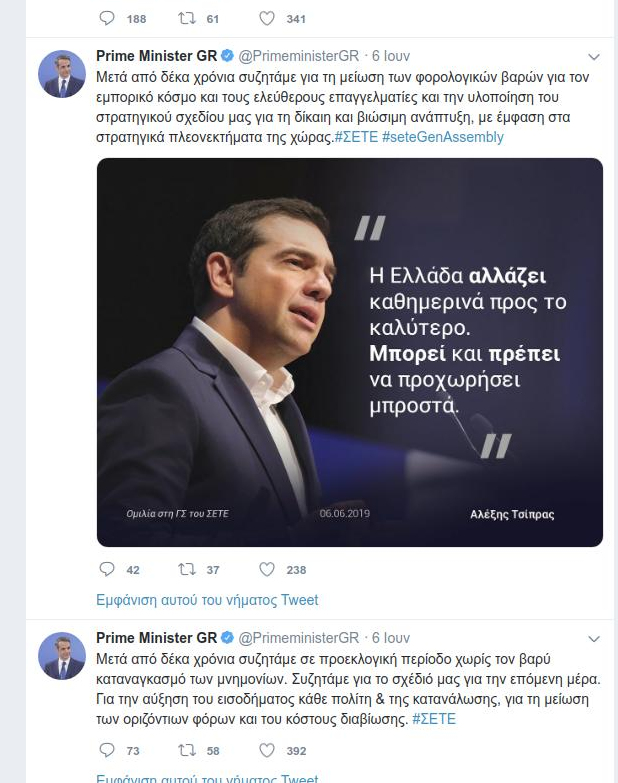
Task: Open the #ΣΕΤΕ hashtag in the last tweet
Action: (434, 719)
